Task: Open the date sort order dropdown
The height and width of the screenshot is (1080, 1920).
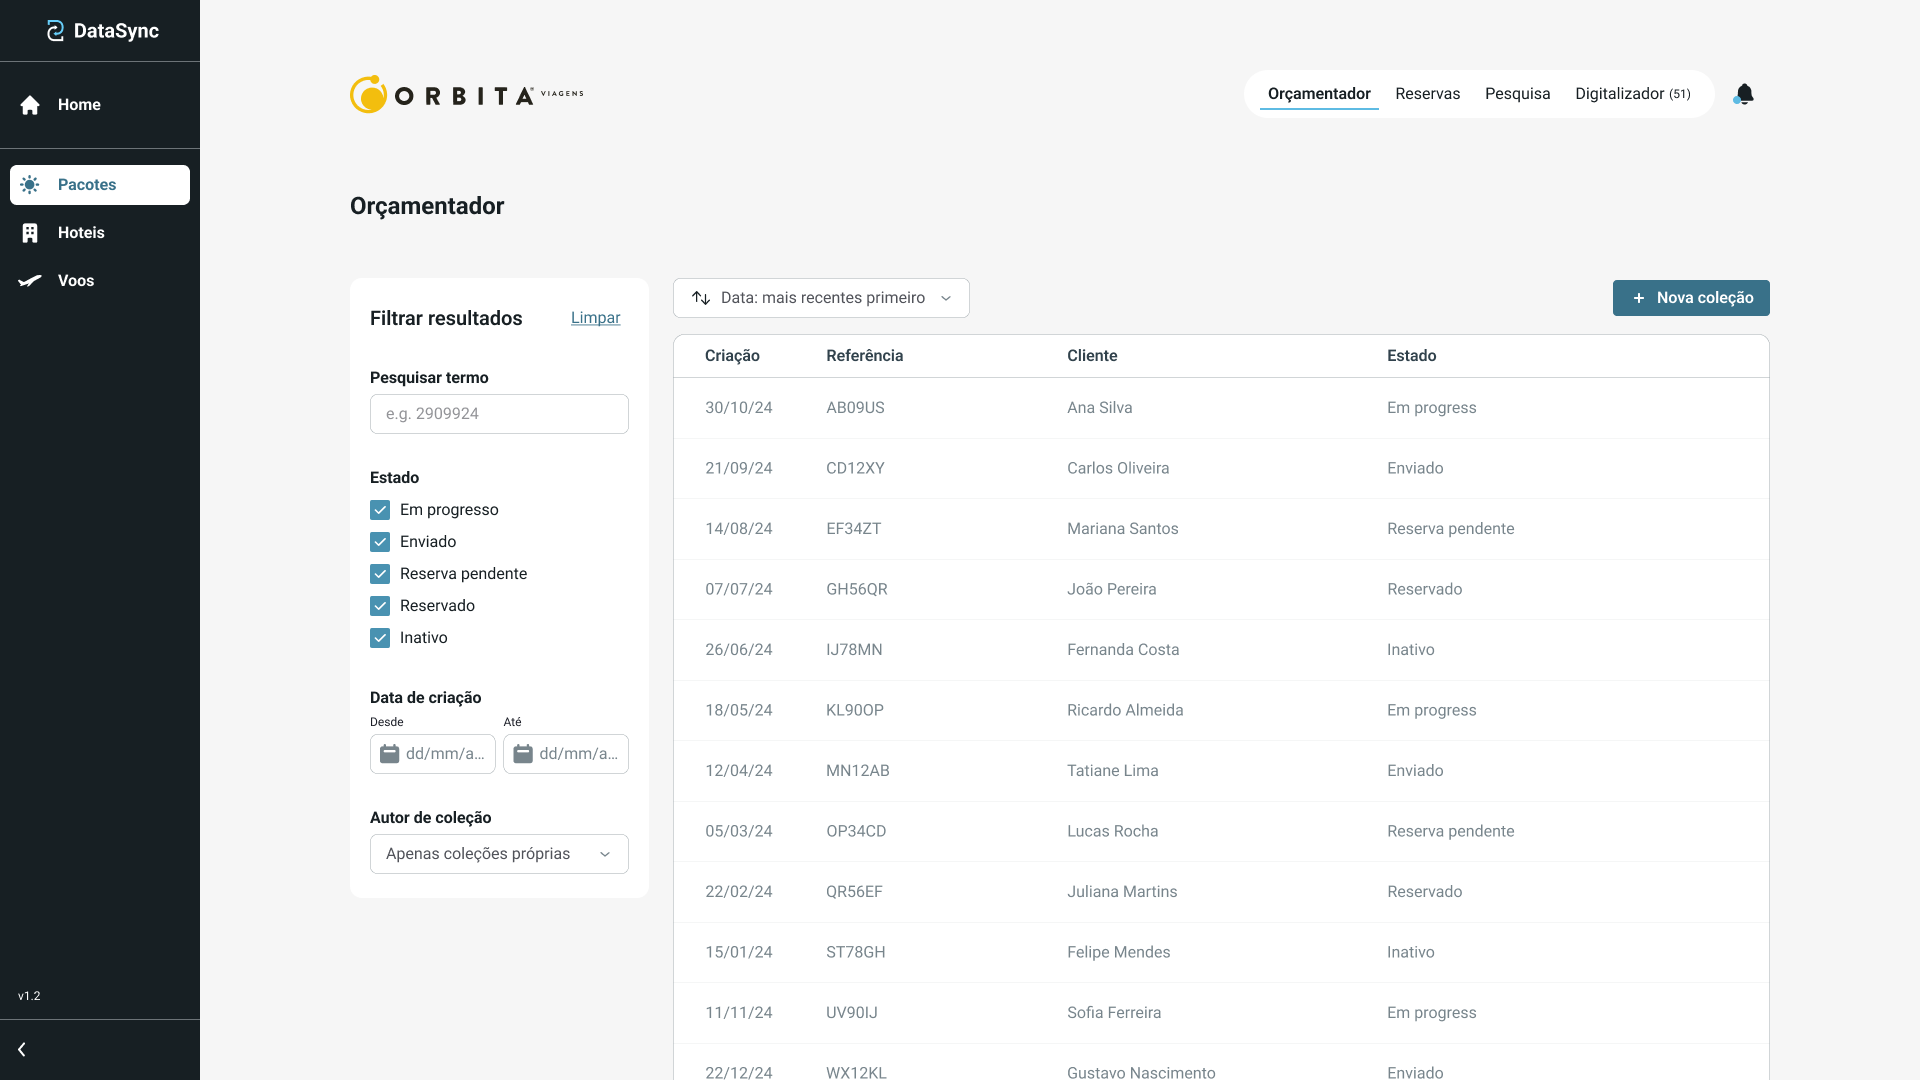Action: tap(821, 298)
